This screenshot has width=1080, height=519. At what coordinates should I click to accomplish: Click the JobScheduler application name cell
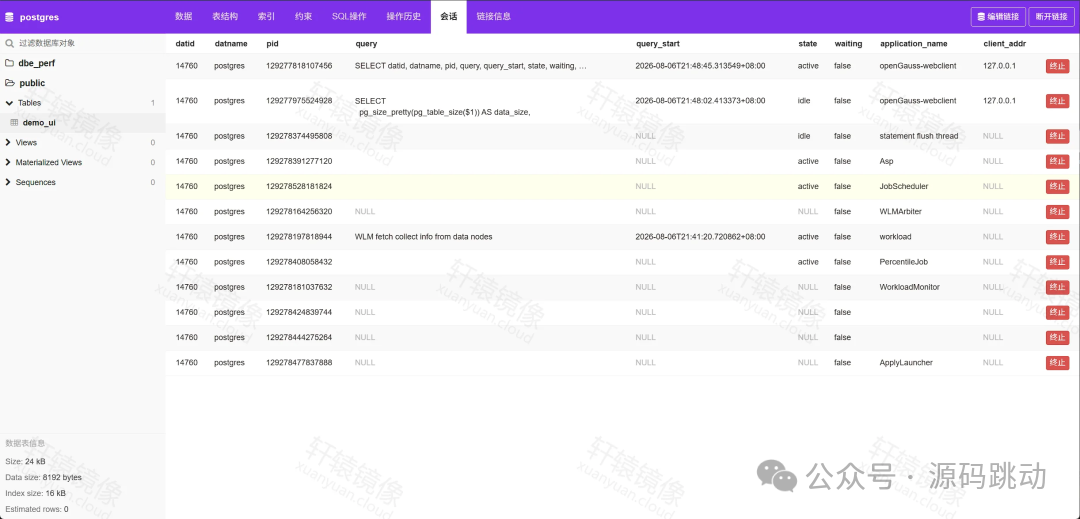point(904,187)
